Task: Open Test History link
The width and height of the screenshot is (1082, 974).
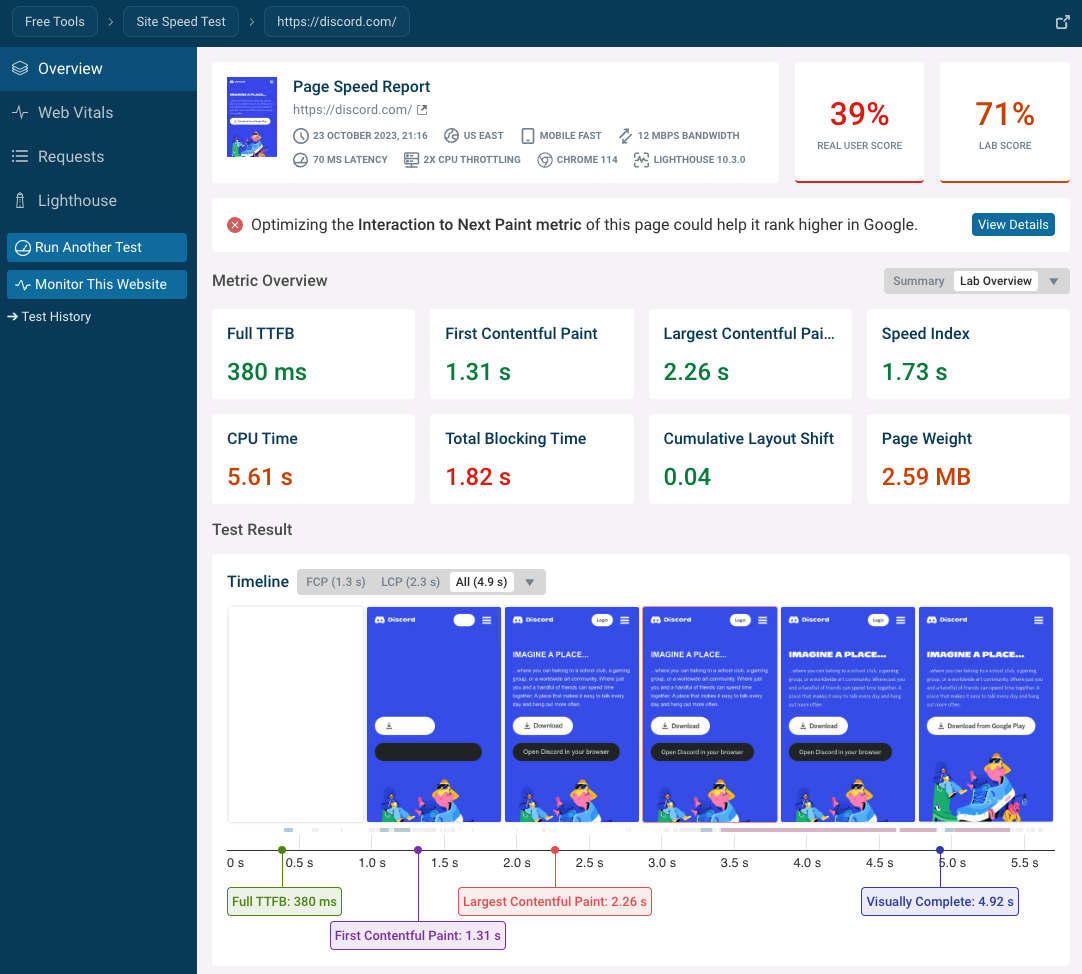Action: tap(49, 317)
